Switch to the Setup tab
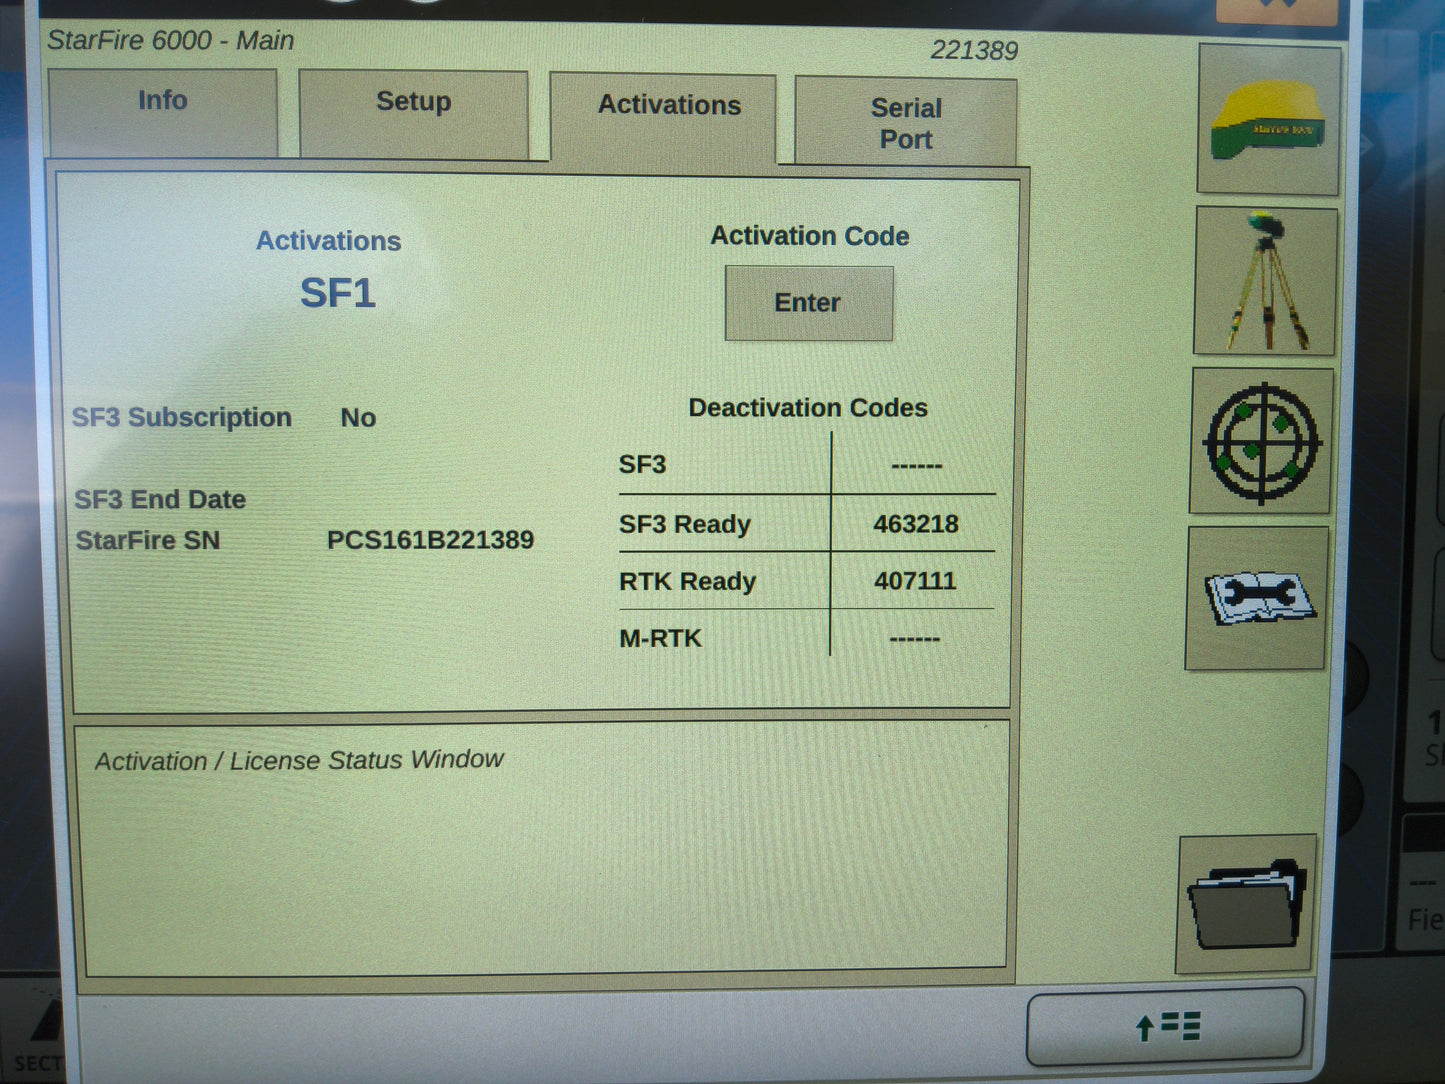The image size is (1445, 1084). pos(413,113)
